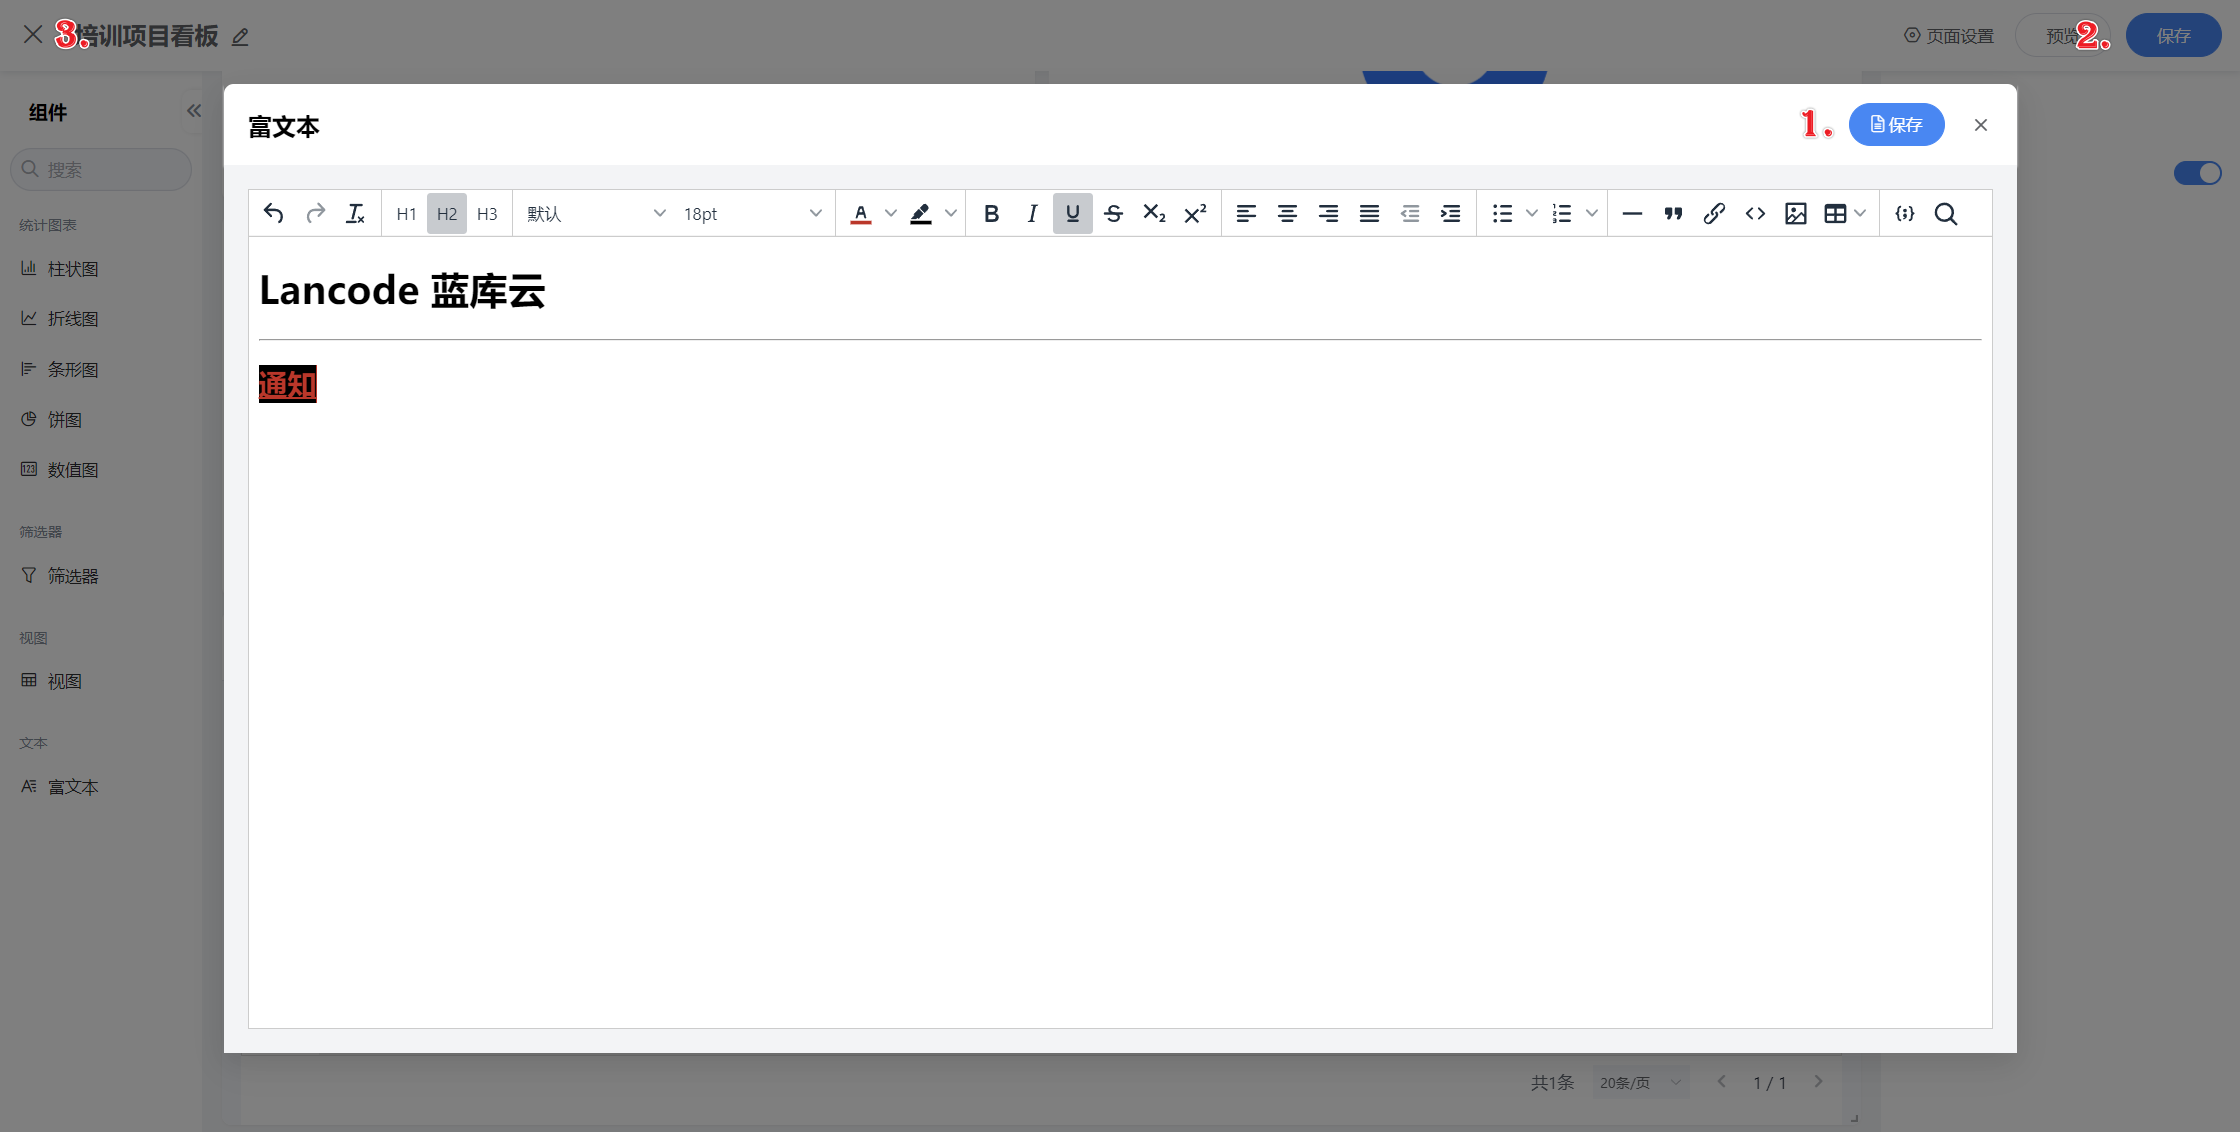Open the font size dropdown showing 18pt
The width and height of the screenshot is (2240, 1132).
(752, 213)
